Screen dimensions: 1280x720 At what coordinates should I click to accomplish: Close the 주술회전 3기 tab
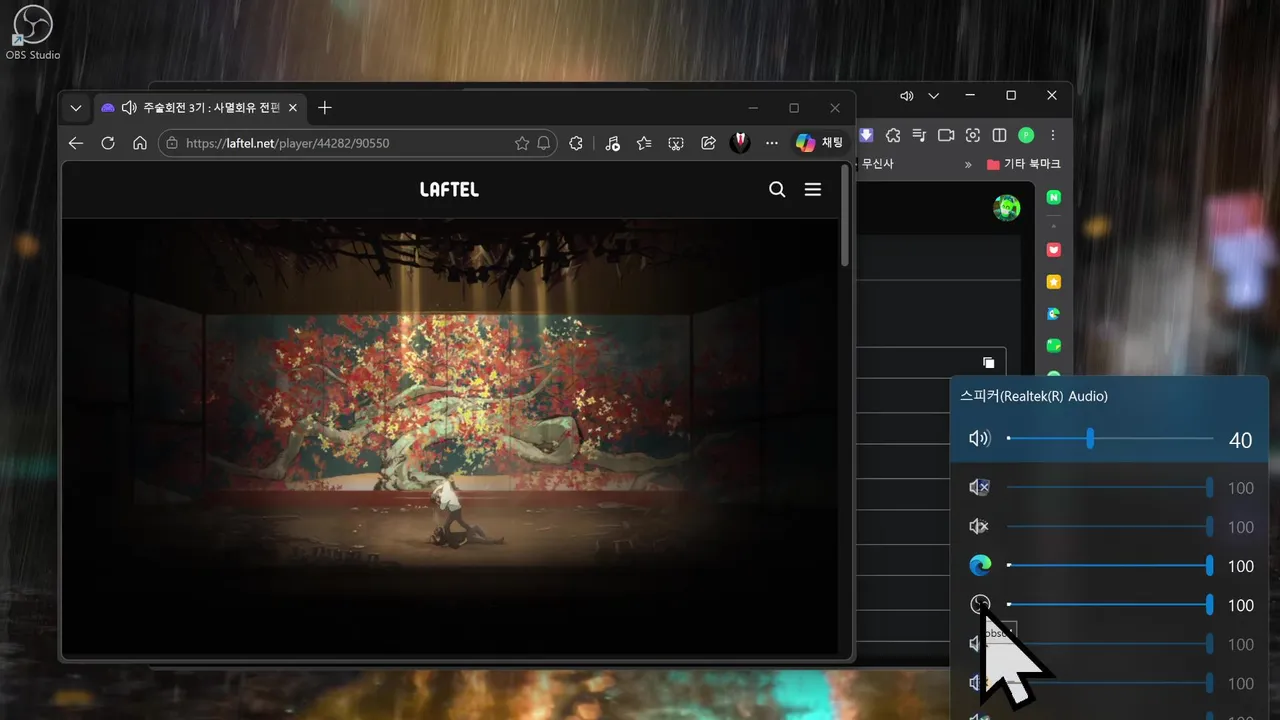tap(293, 108)
